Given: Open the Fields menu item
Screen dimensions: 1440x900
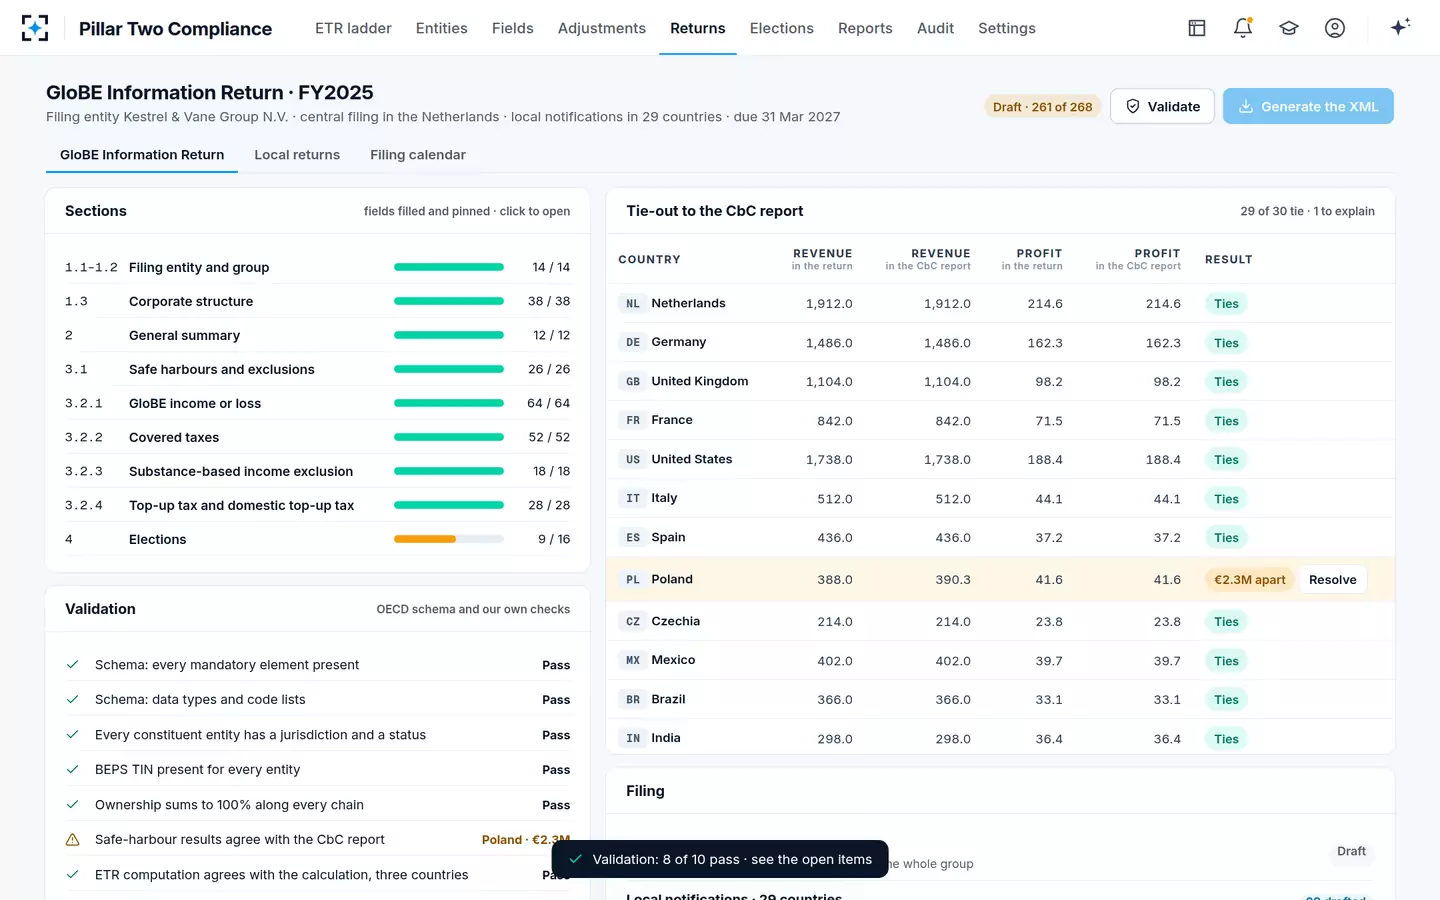Looking at the screenshot, I should click(512, 28).
